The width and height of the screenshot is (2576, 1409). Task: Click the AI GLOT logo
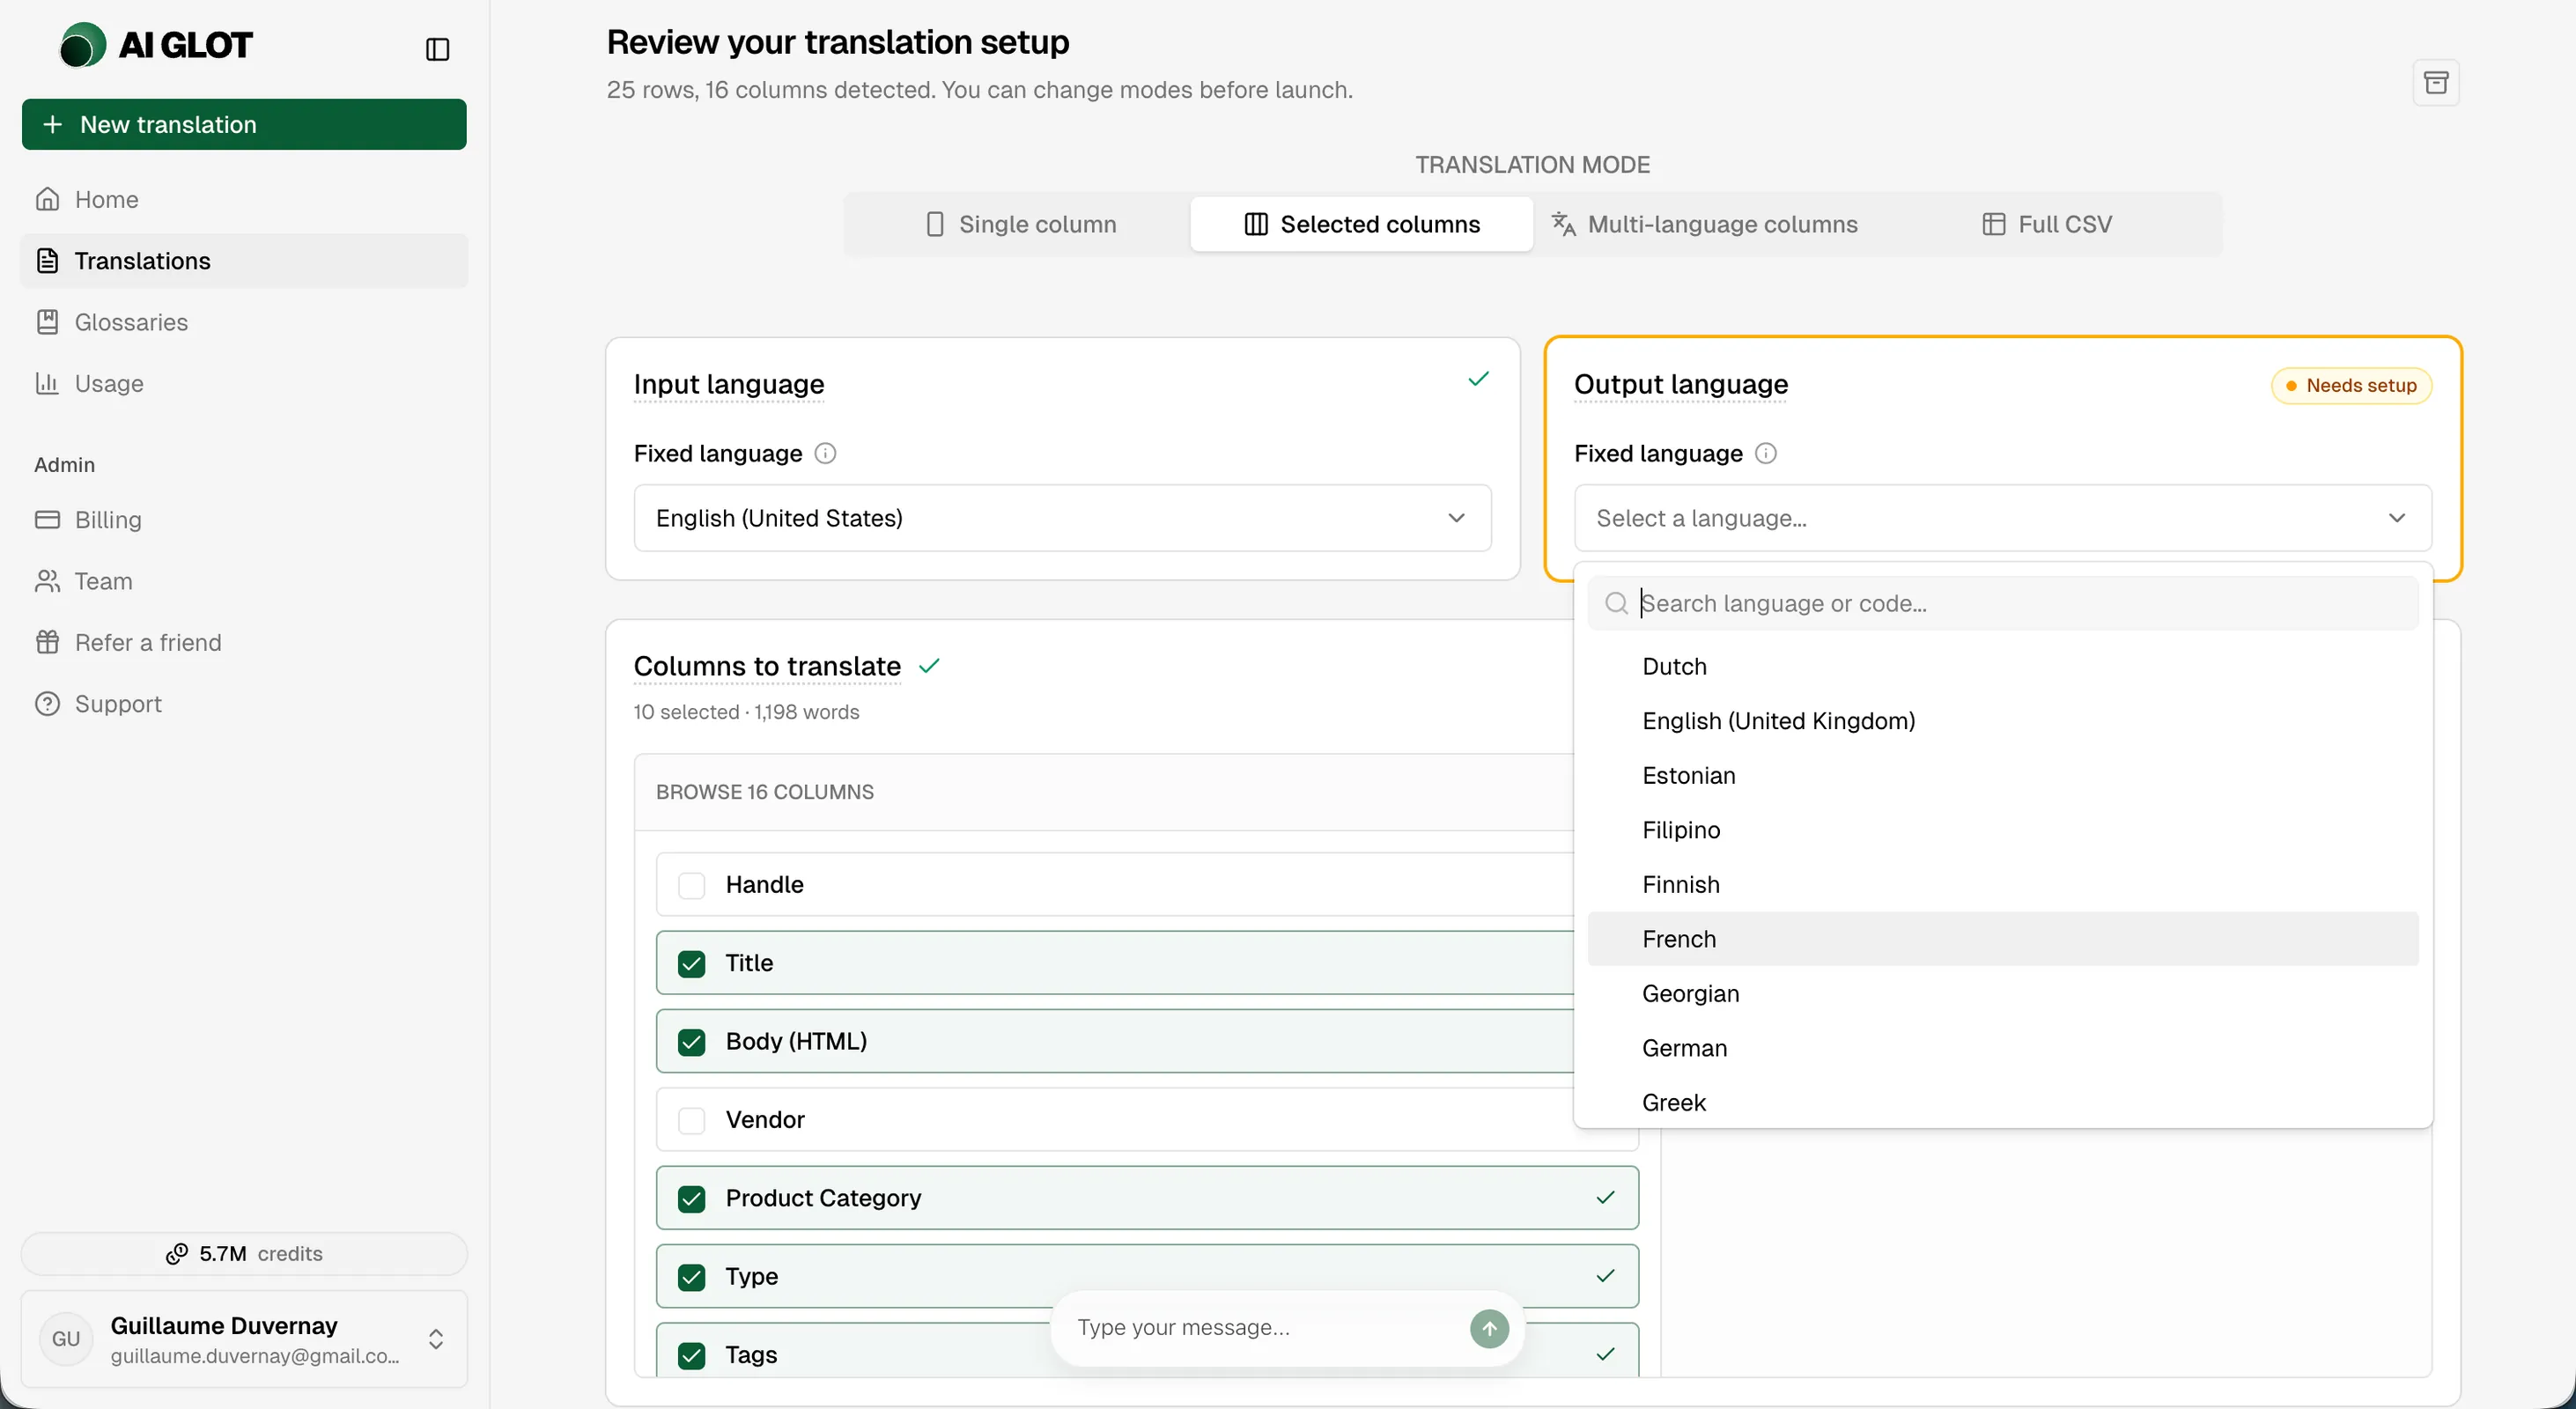tap(156, 45)
